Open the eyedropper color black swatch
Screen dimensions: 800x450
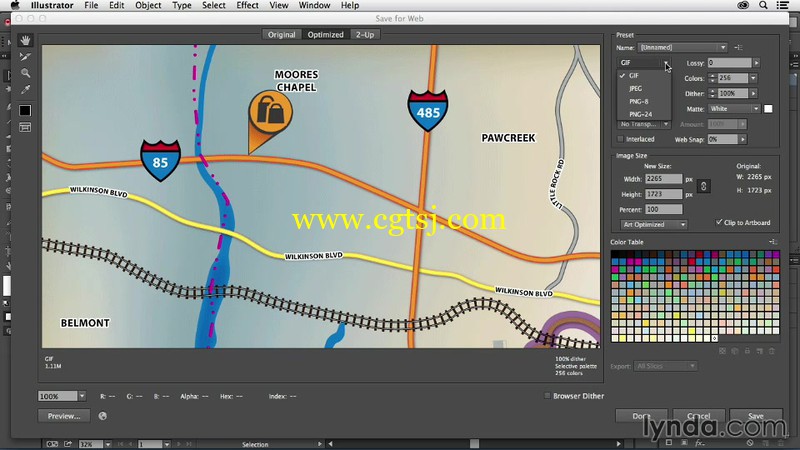(25, 110)
